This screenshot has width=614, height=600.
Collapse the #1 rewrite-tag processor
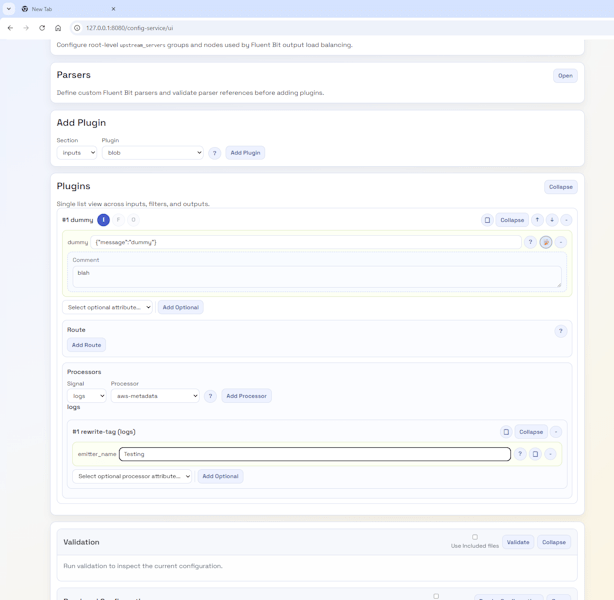[x=531, y=432]
